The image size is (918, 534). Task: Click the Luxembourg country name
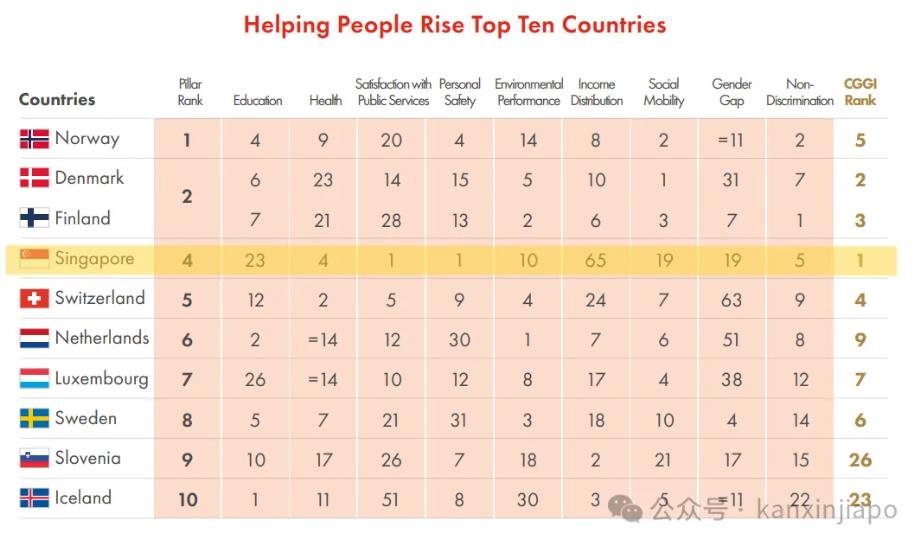coord(101,379)
